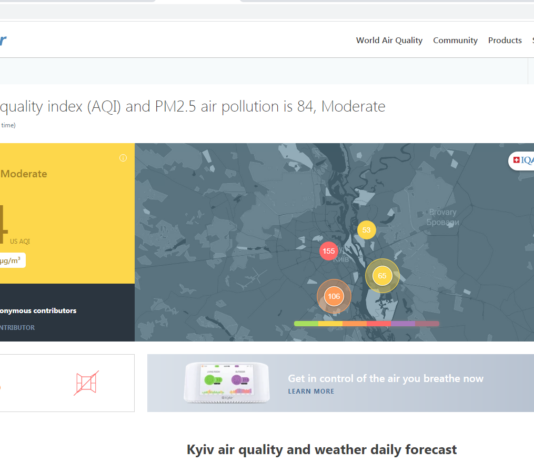
Task: Select the red 155 AQI map marker
Action: pyautogui.click(x=328, y=251)
